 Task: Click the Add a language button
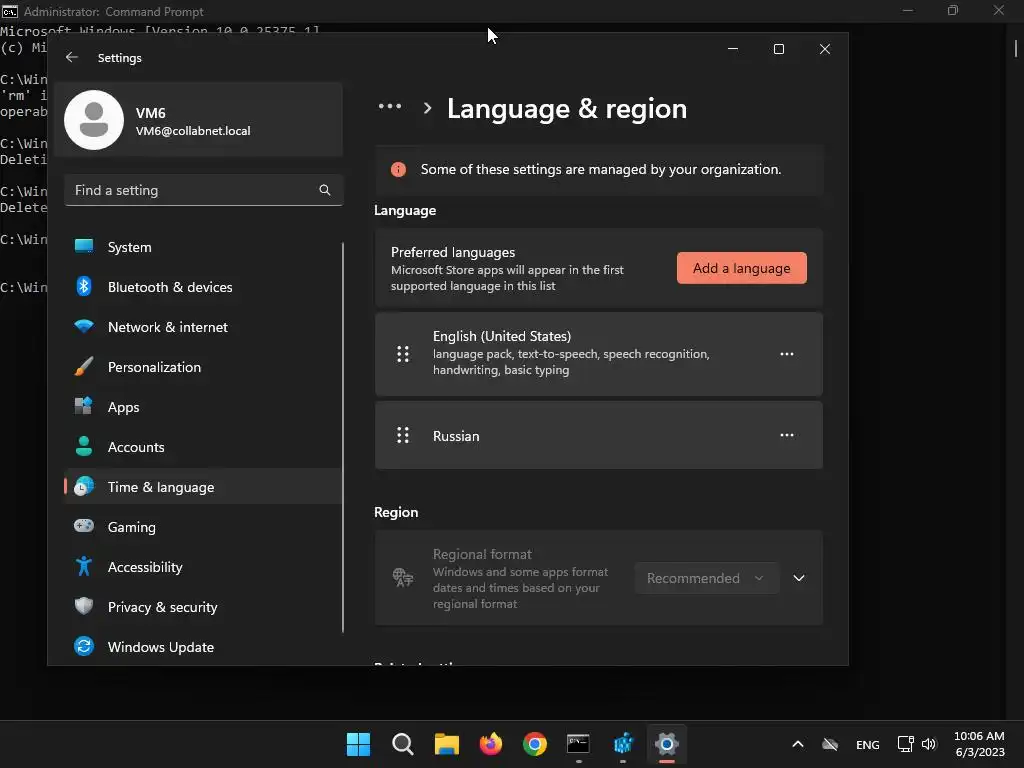coord(741,268)
